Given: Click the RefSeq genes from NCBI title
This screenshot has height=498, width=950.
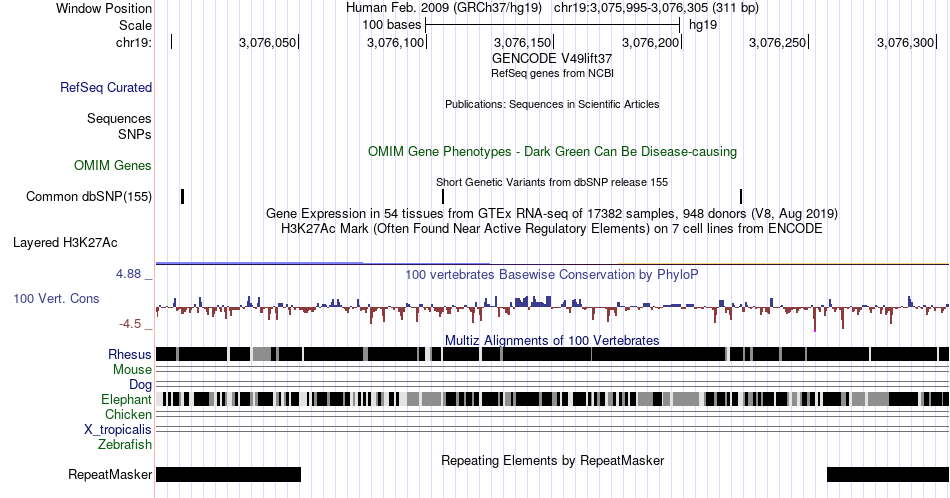Looking at the screenshot, I should 552,73.
